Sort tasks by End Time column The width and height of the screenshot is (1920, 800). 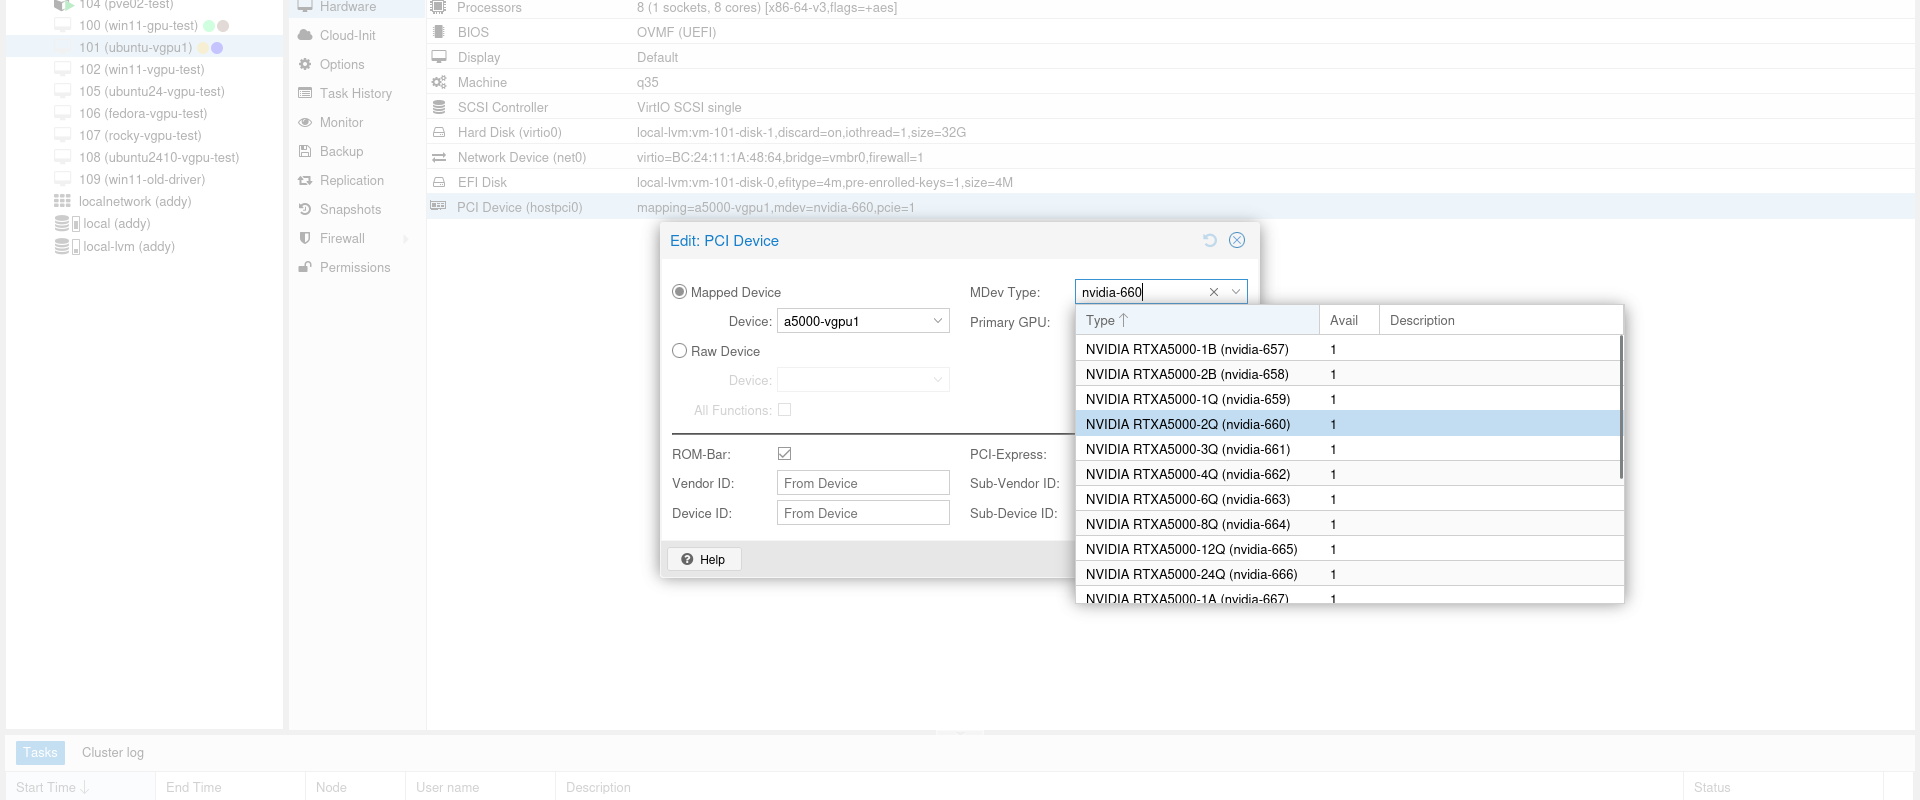(x=230, y=787)
